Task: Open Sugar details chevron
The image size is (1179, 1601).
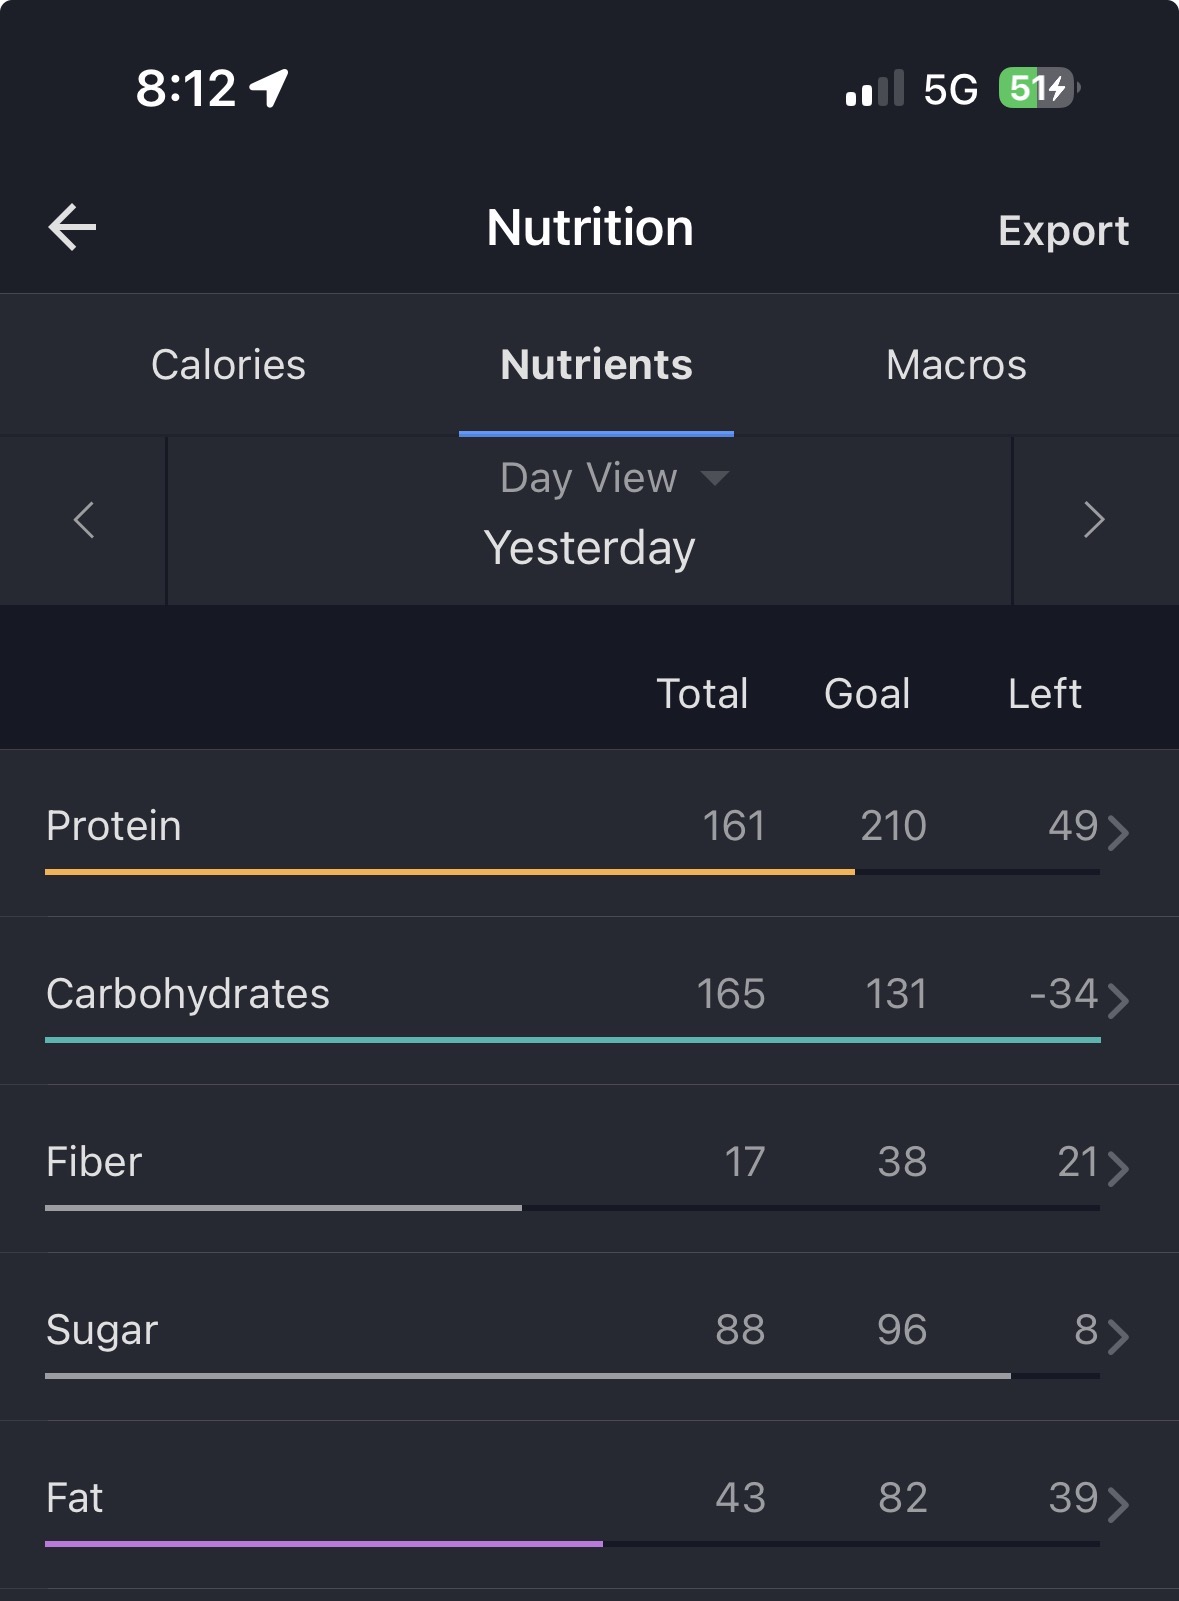Action: tap(1119, 1336)
